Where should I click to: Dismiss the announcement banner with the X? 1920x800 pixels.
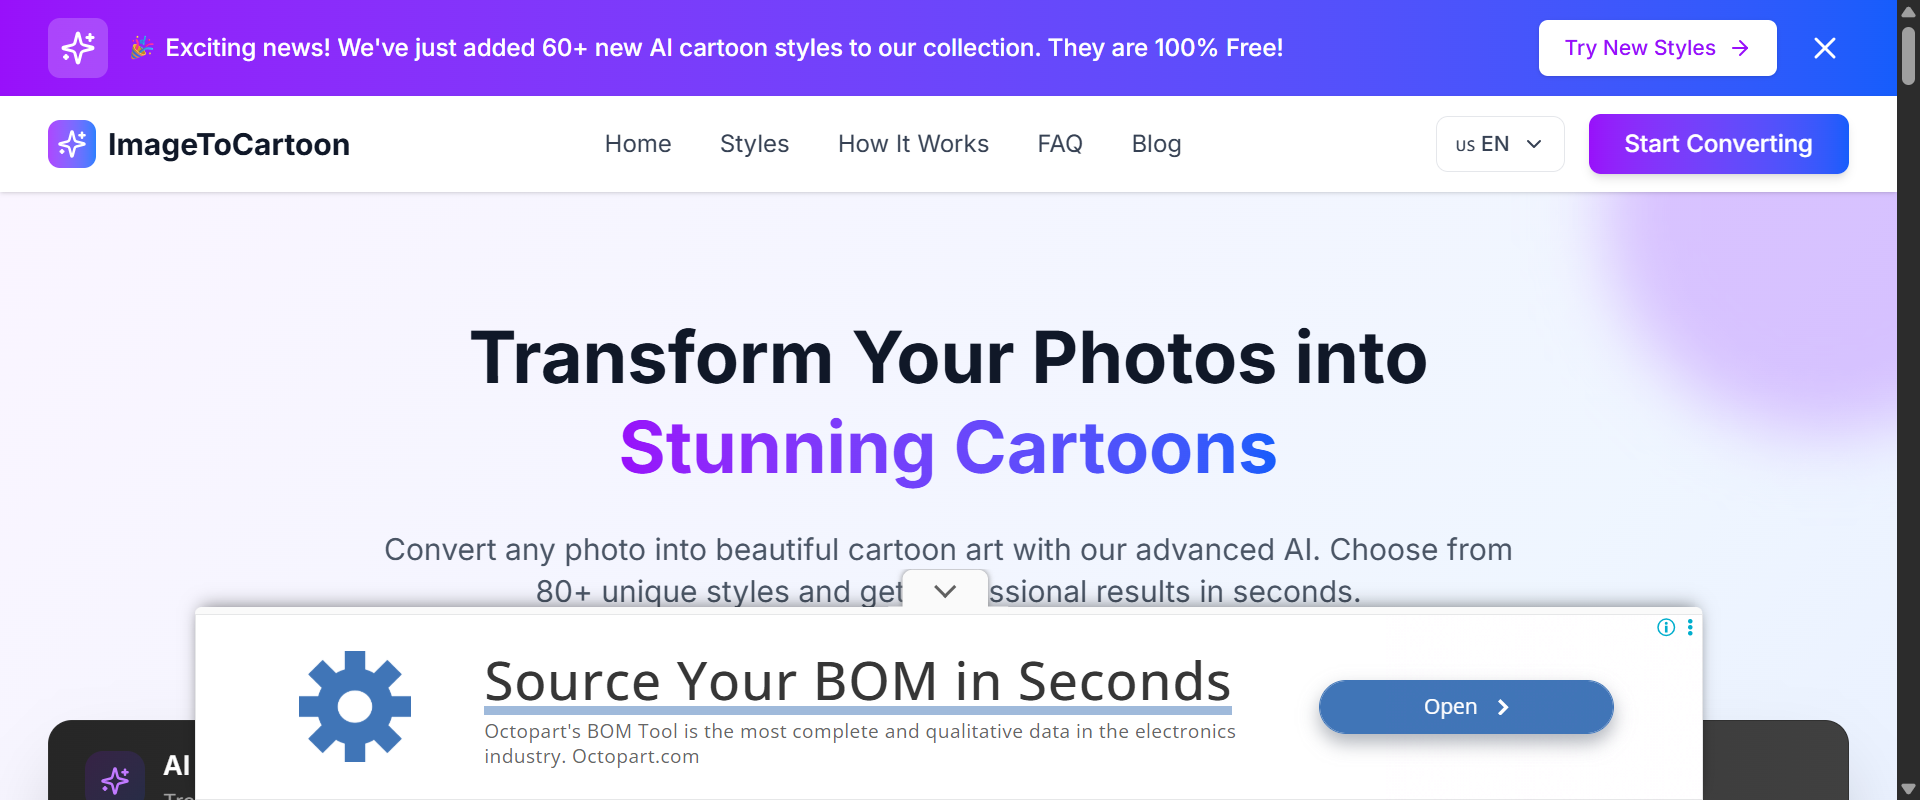click(x=1824, y=47)
